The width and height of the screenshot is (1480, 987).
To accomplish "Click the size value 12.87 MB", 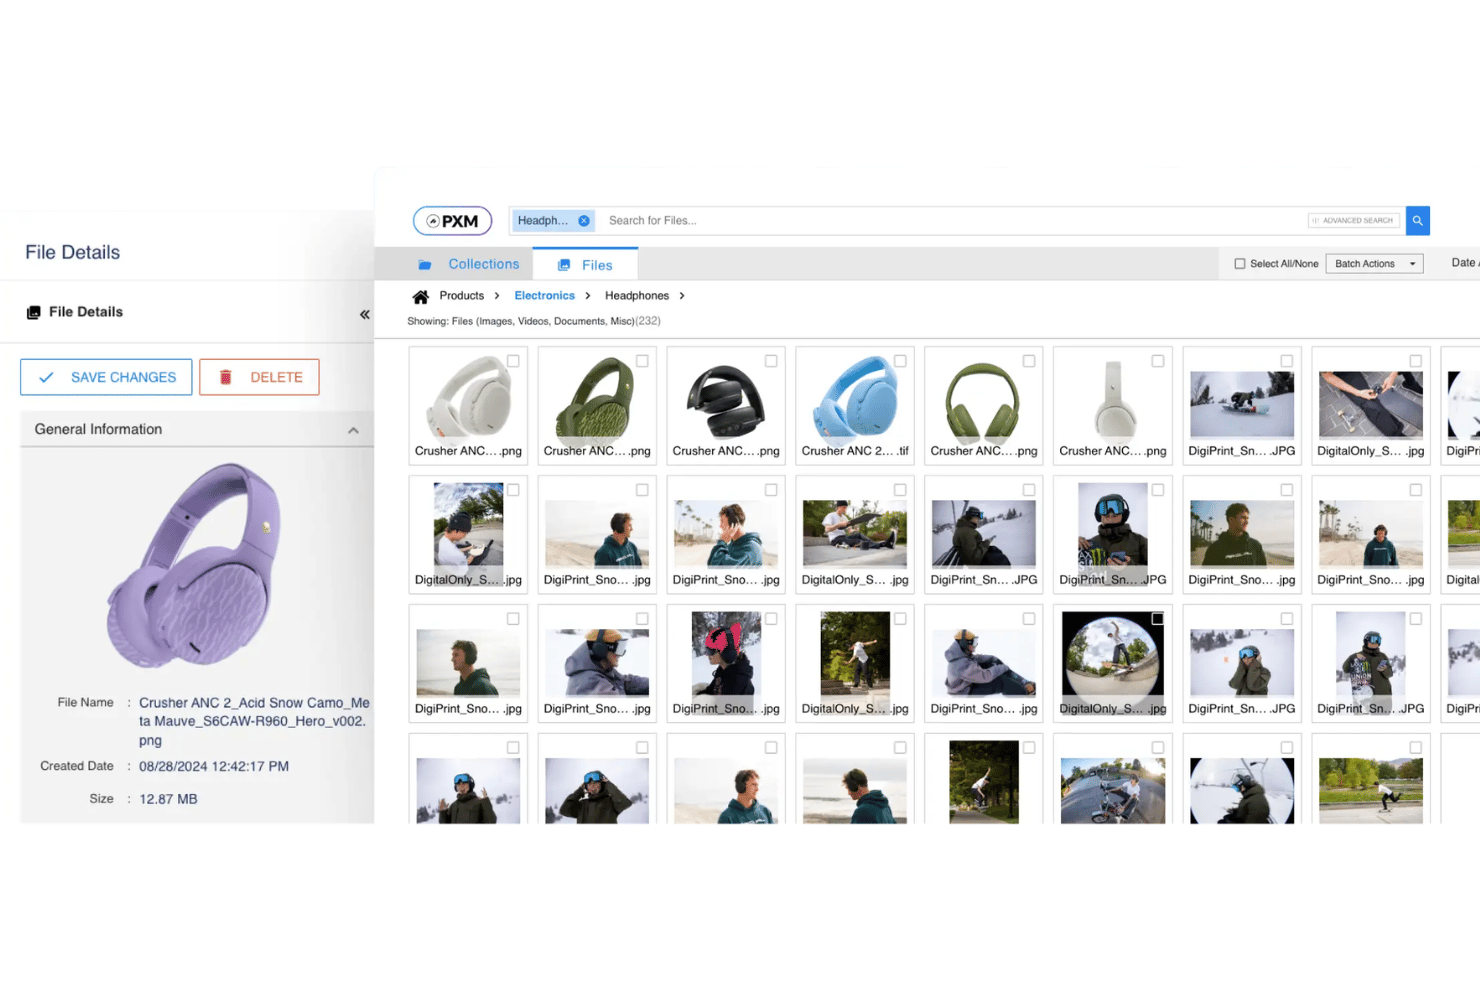I will pos(168,799).
